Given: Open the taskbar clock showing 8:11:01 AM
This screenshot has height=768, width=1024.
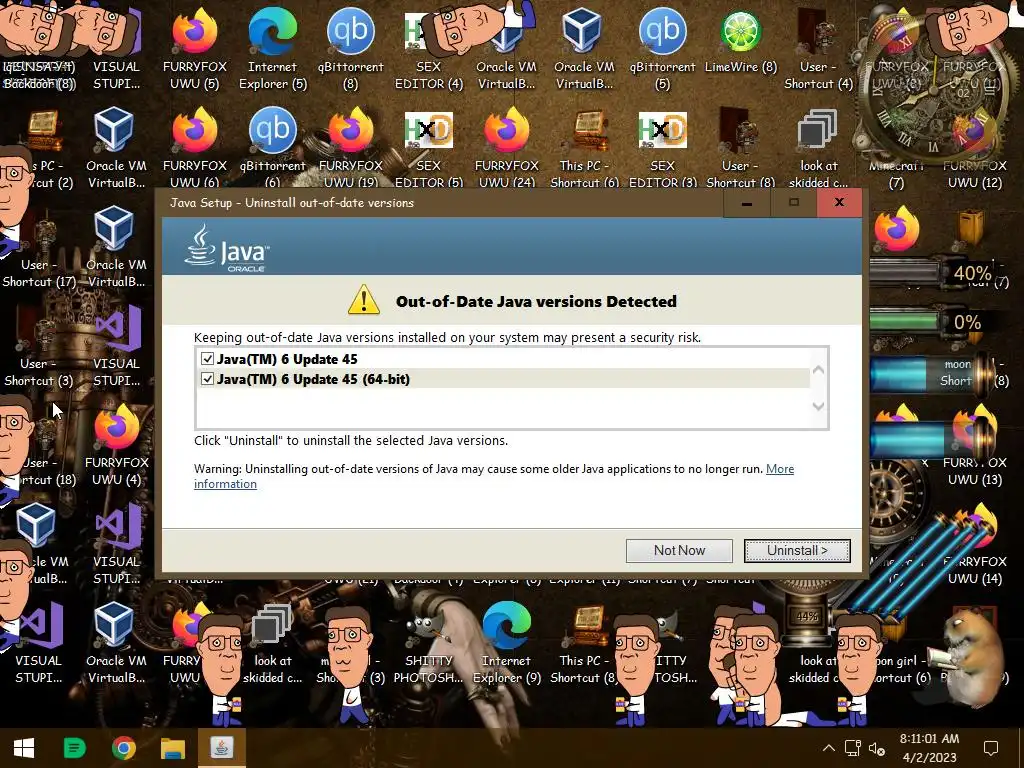Looking at the screenshot, I should click(x=929, y=748).
